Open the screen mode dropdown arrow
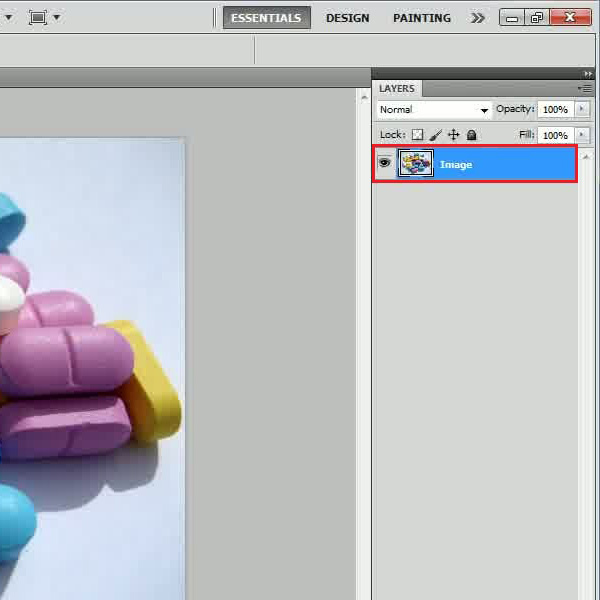The height and width of the screenshot is (600, 600). (x=57, y=17)
